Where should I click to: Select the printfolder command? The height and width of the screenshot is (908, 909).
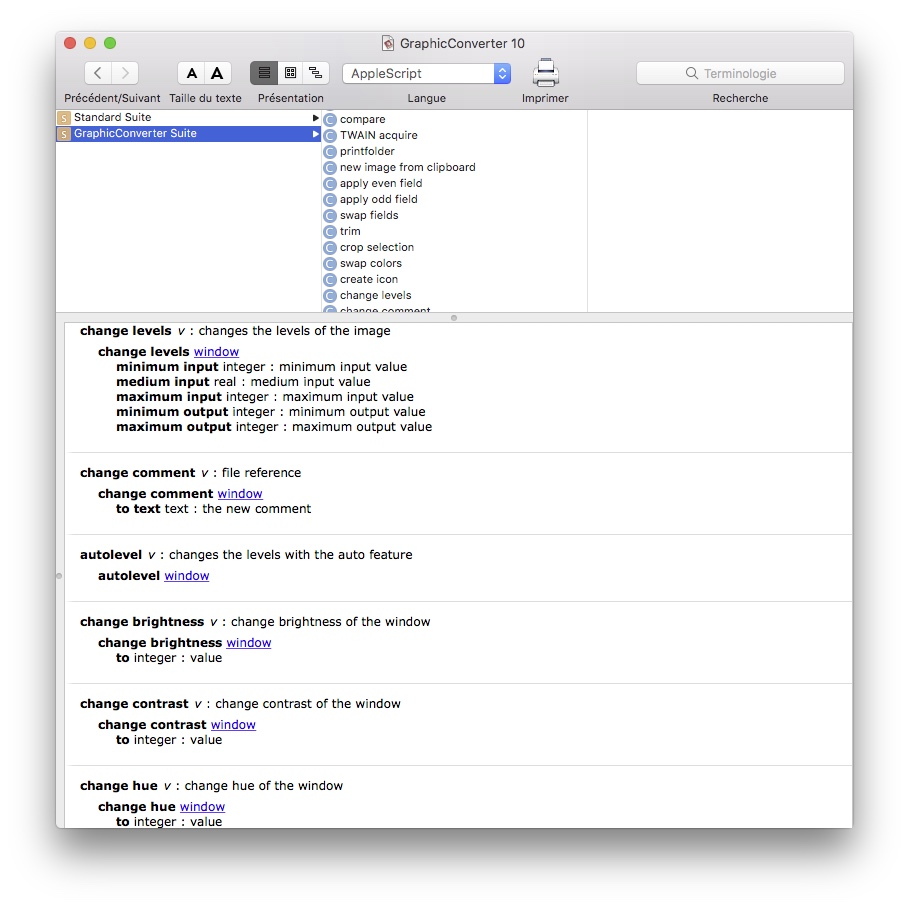[367, 151]
